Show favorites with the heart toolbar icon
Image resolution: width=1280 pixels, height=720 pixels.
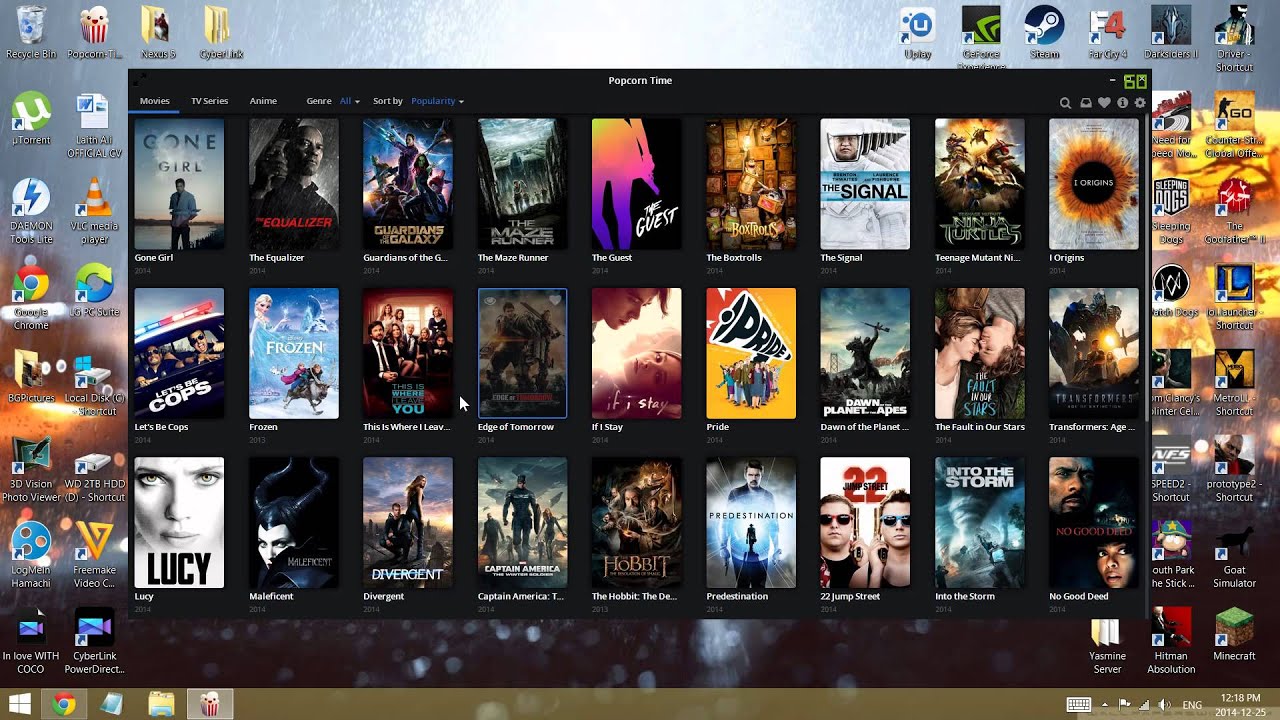pyautogui.click(x=1104, y=102)
